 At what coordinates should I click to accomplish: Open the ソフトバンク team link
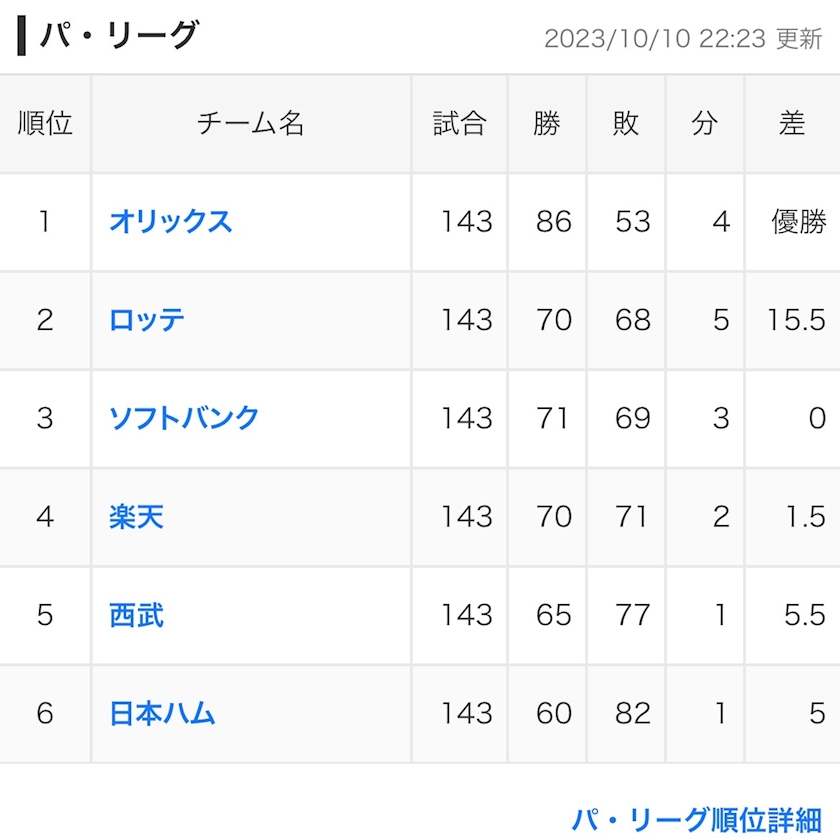coord(184,418)
